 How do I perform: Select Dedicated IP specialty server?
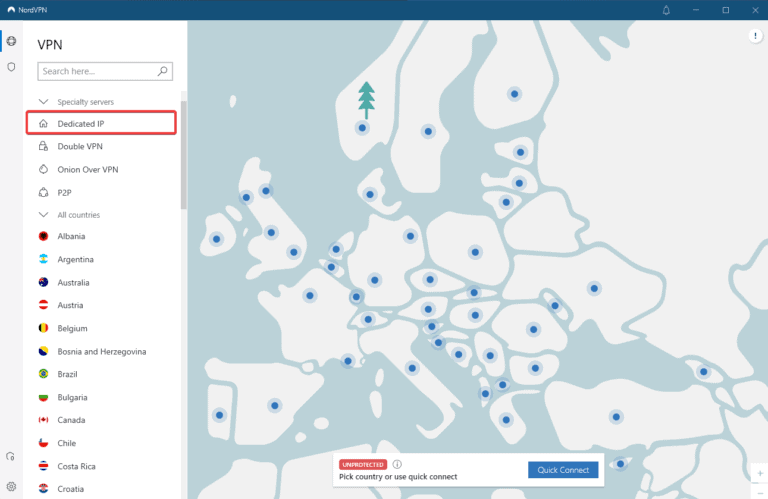click(x=80, y=123)
